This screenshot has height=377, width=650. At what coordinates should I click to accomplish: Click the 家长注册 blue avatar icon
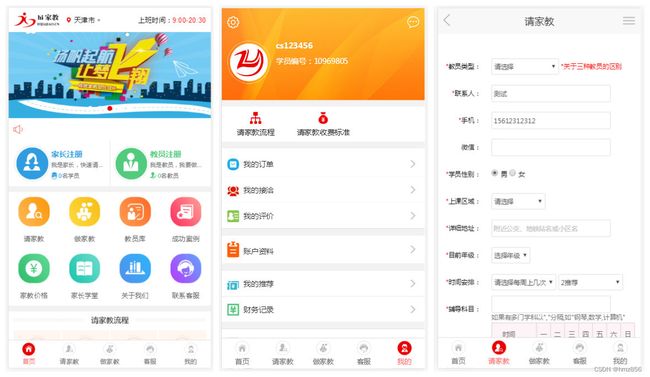[32, 163]
